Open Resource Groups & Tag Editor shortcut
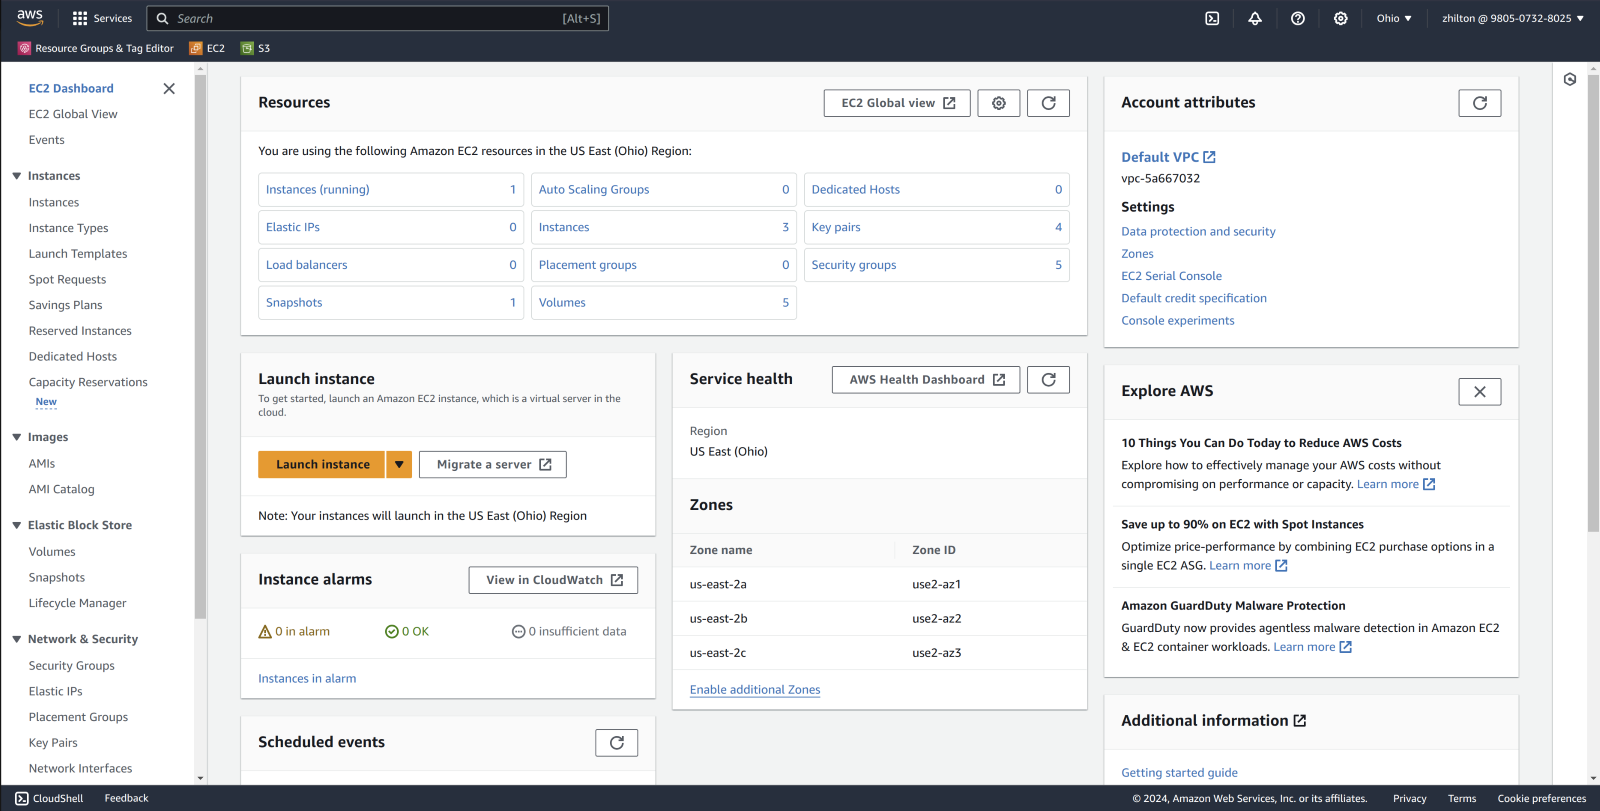This screenshot has width=1600, height=811. tap(96, 48)
